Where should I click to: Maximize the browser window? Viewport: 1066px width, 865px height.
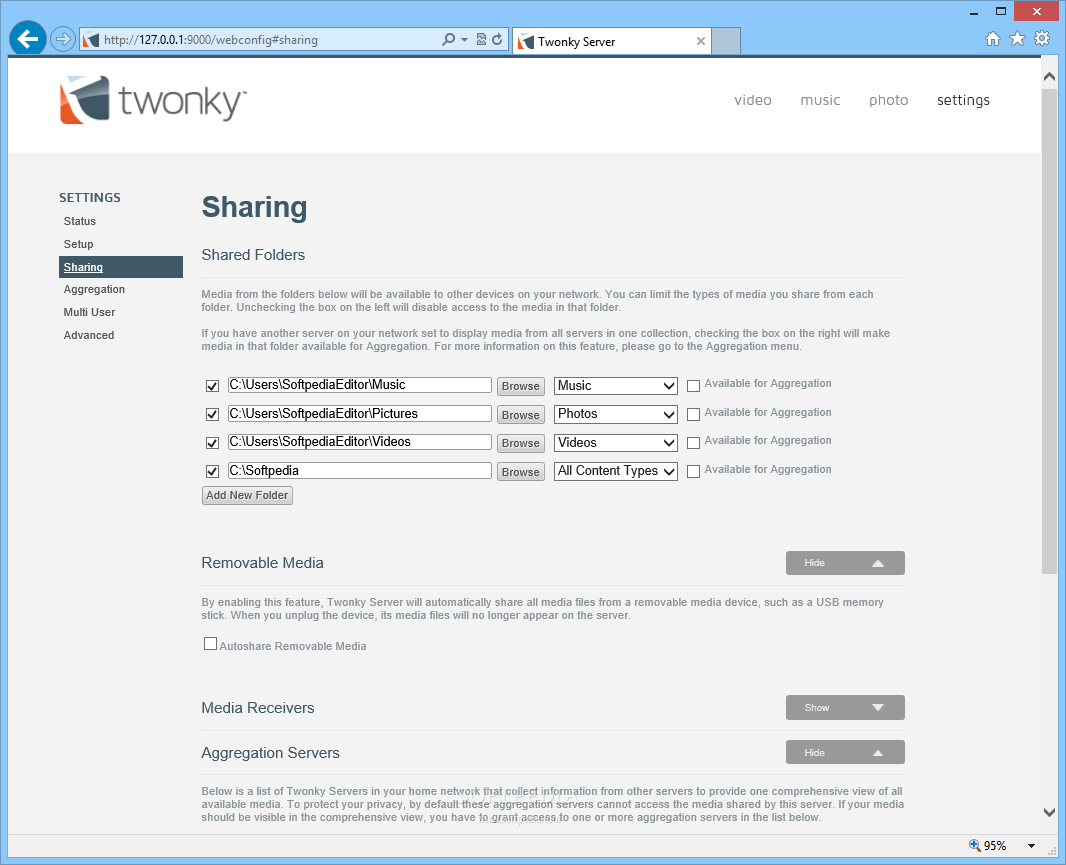pos(1001,12)
